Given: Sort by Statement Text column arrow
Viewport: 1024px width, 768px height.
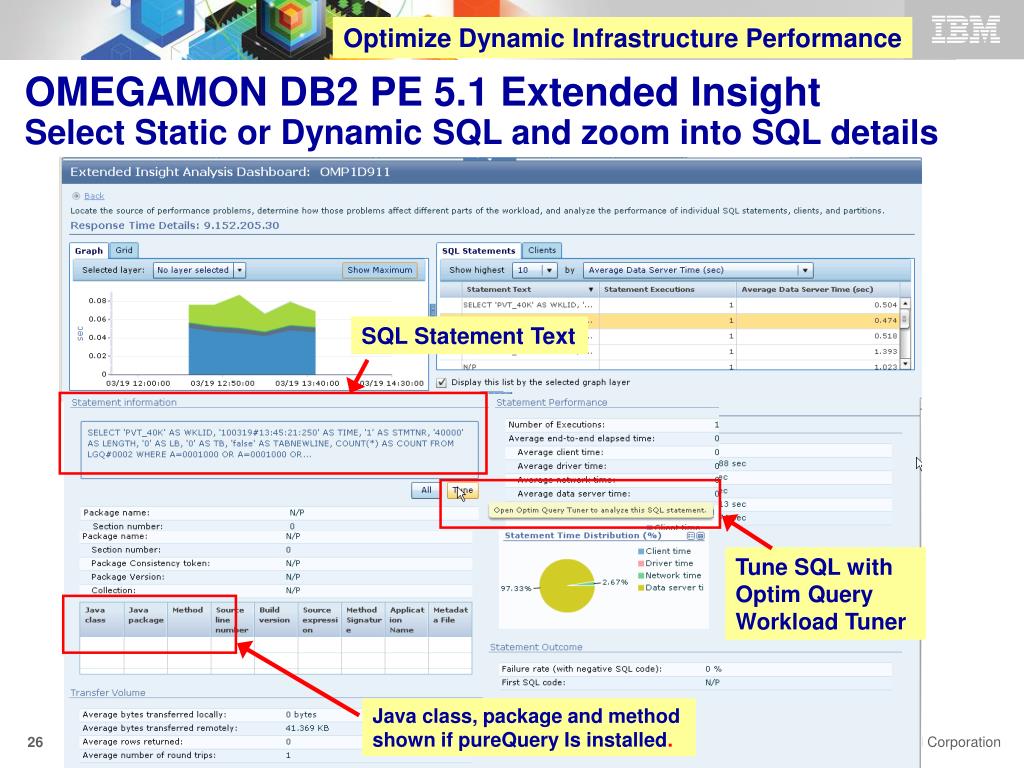Looking at the screenshot, I should (x=590, y=289).
